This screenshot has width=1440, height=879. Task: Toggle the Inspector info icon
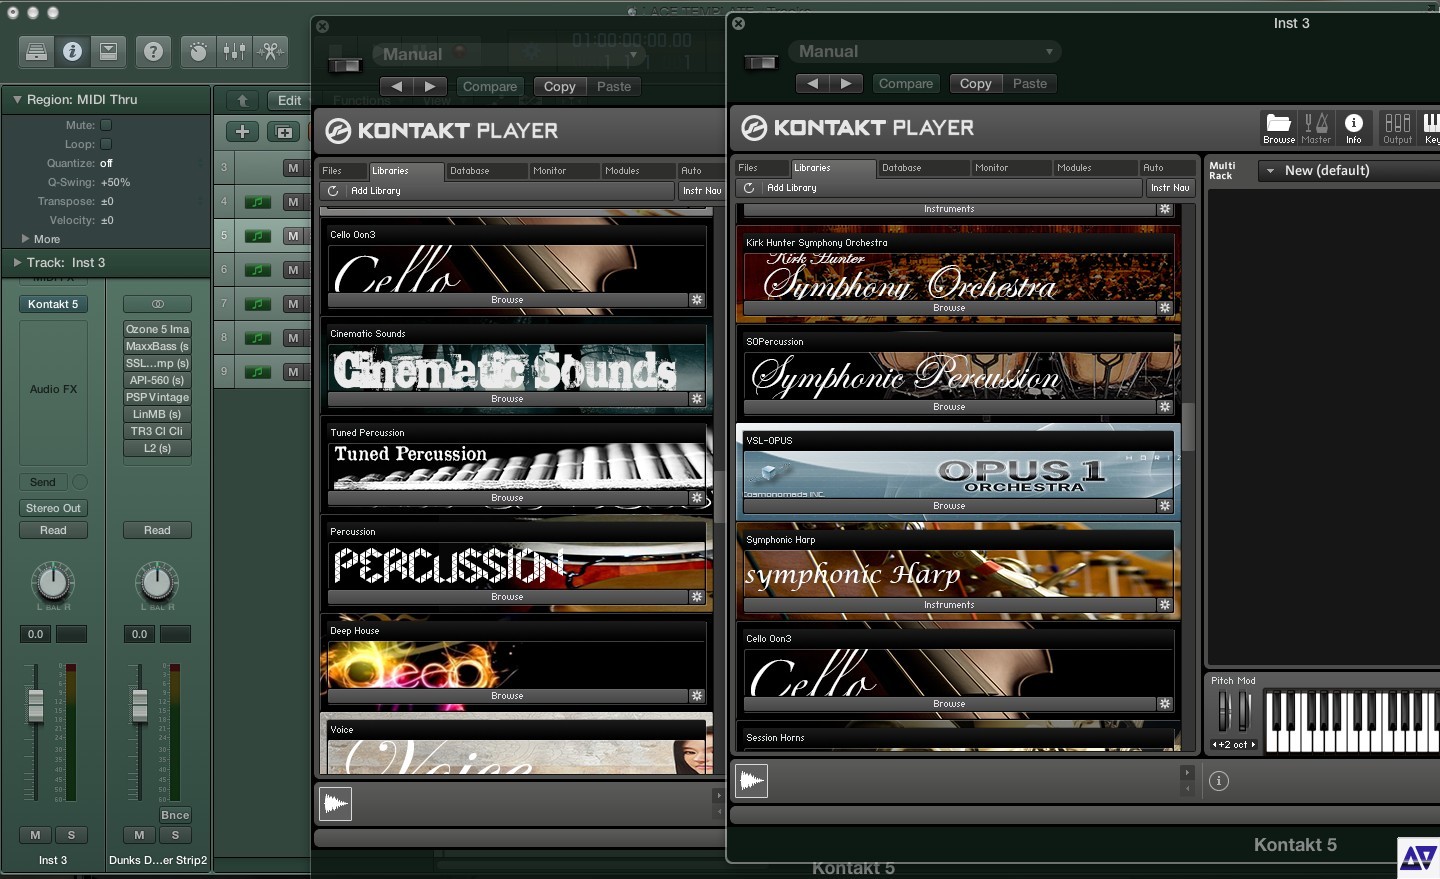[73, 51]
